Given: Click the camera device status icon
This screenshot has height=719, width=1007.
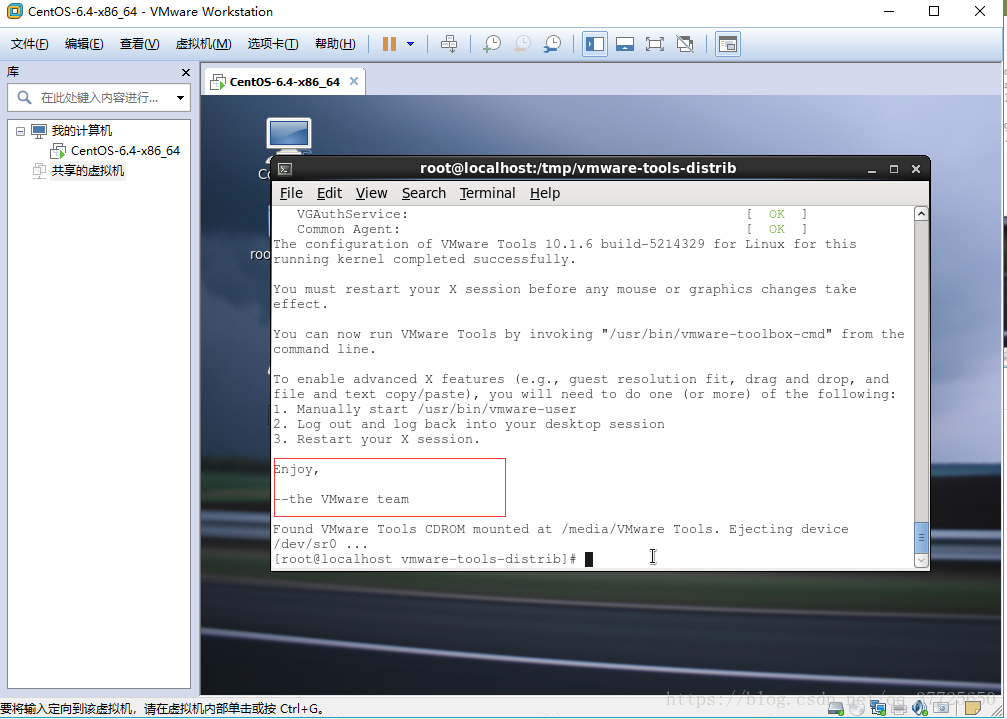Looking at the screenshot, I should (941, 708).
